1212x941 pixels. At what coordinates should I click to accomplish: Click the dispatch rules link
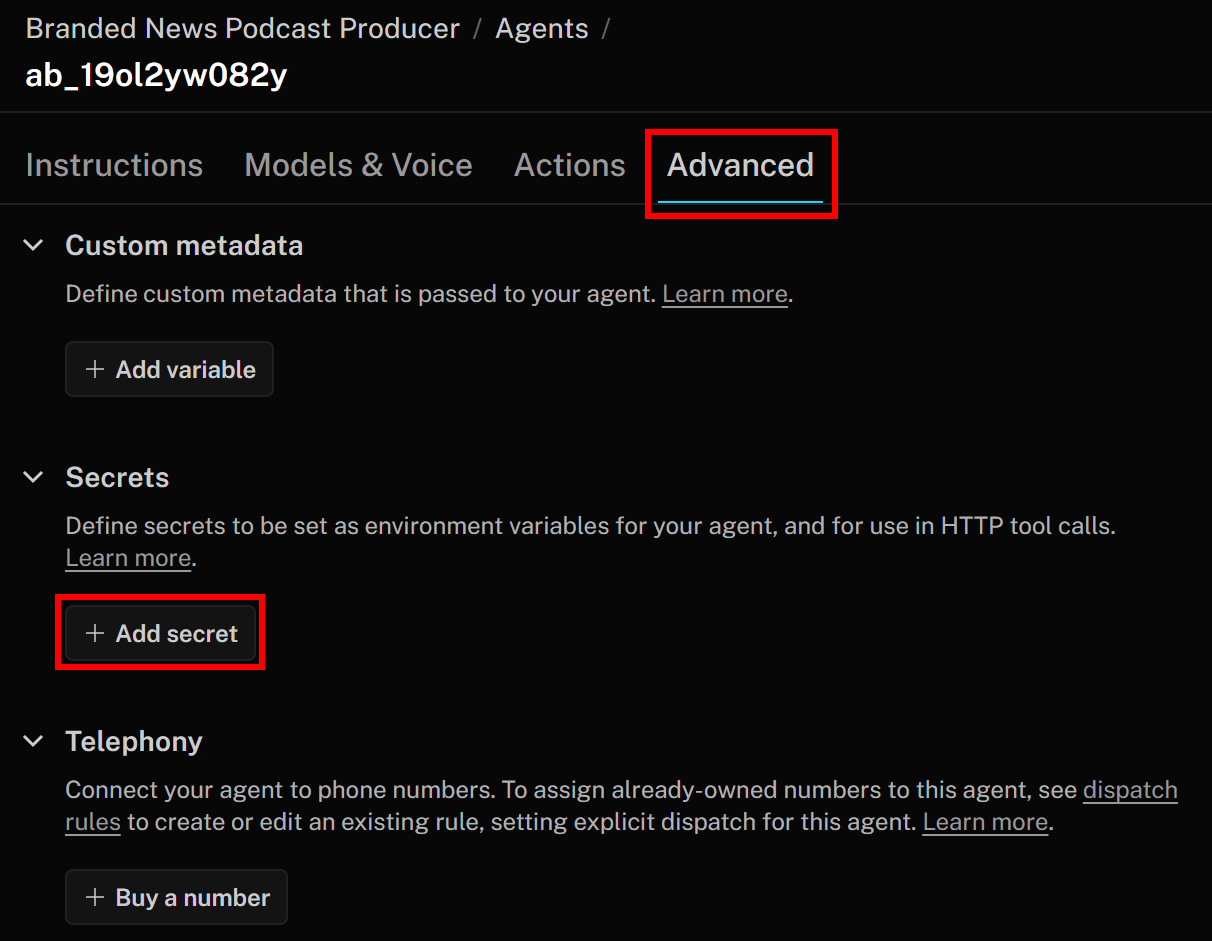(x=1130, y=789)
